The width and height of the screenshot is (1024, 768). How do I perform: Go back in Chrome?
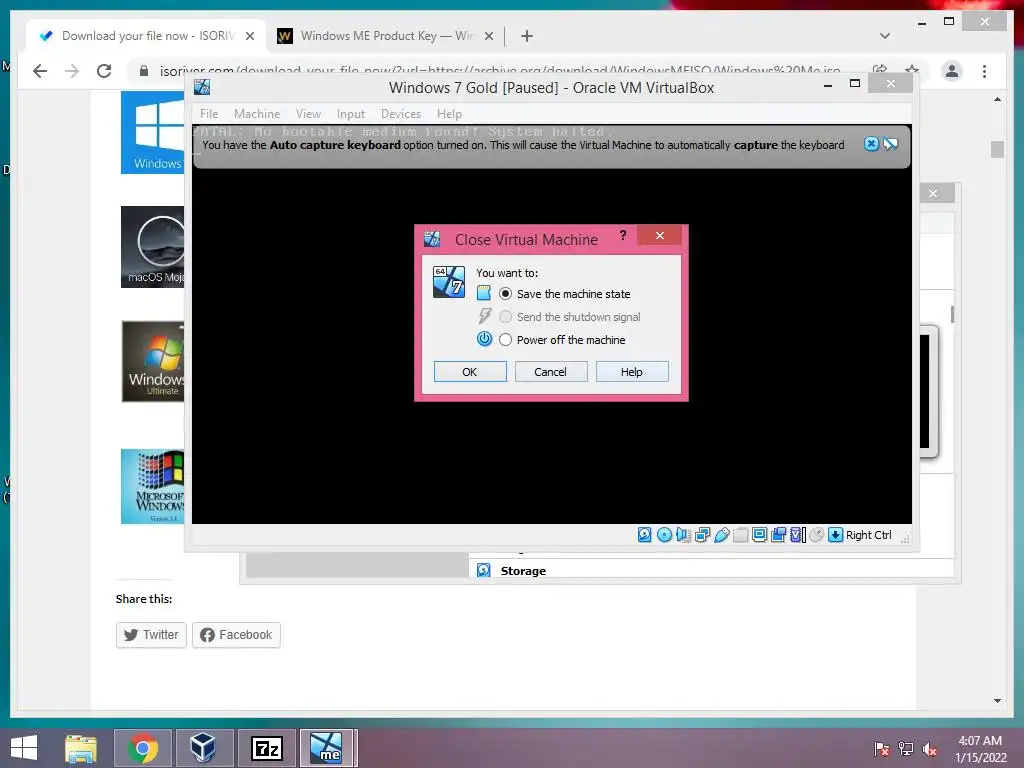click(x=40, y=71)
